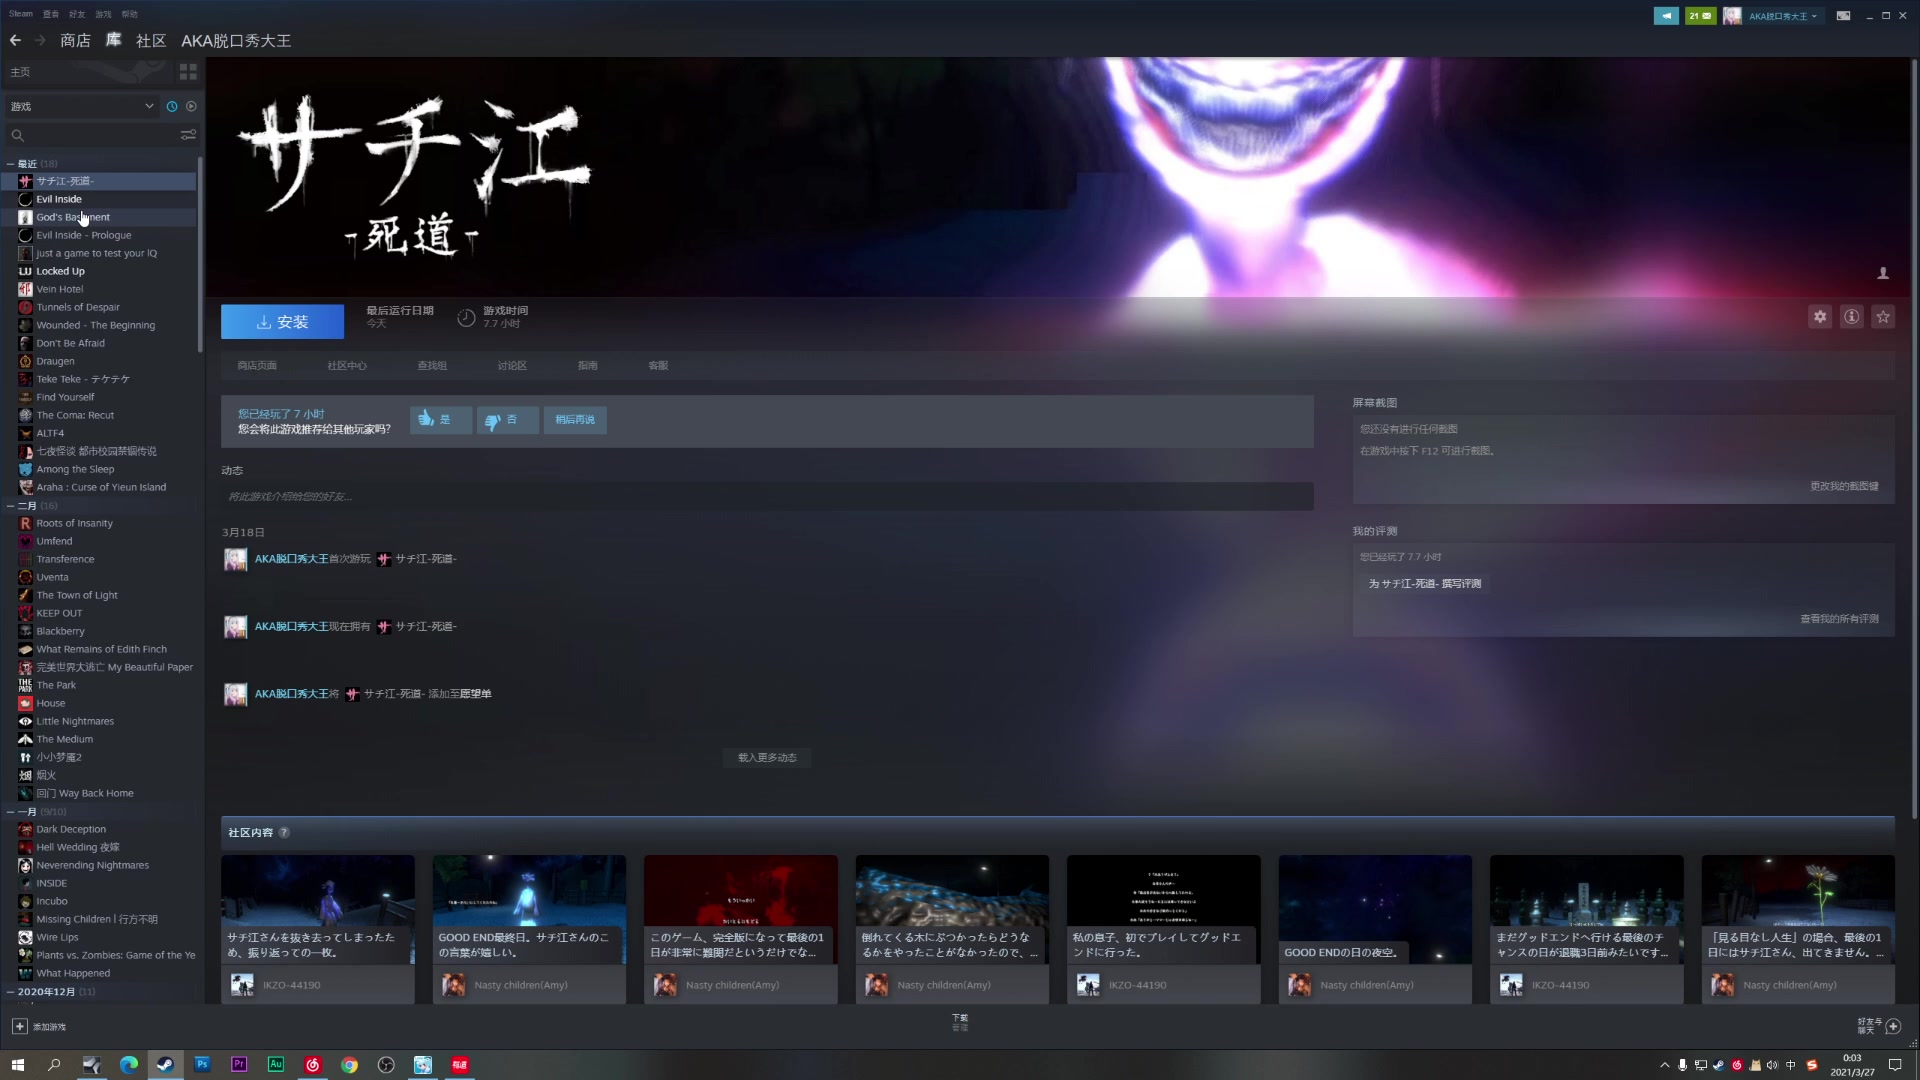Open the 好友 menu

click(77, 14)
